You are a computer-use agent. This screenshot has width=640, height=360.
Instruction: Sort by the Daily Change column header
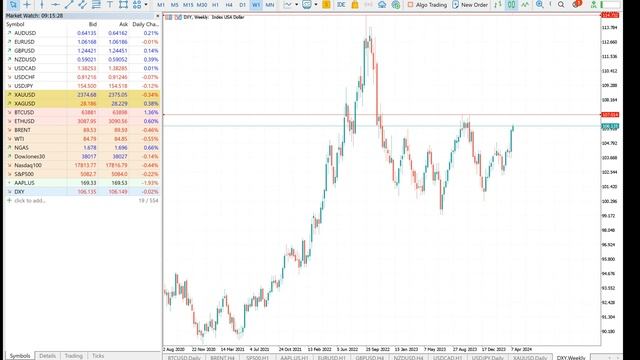point(145,24)
